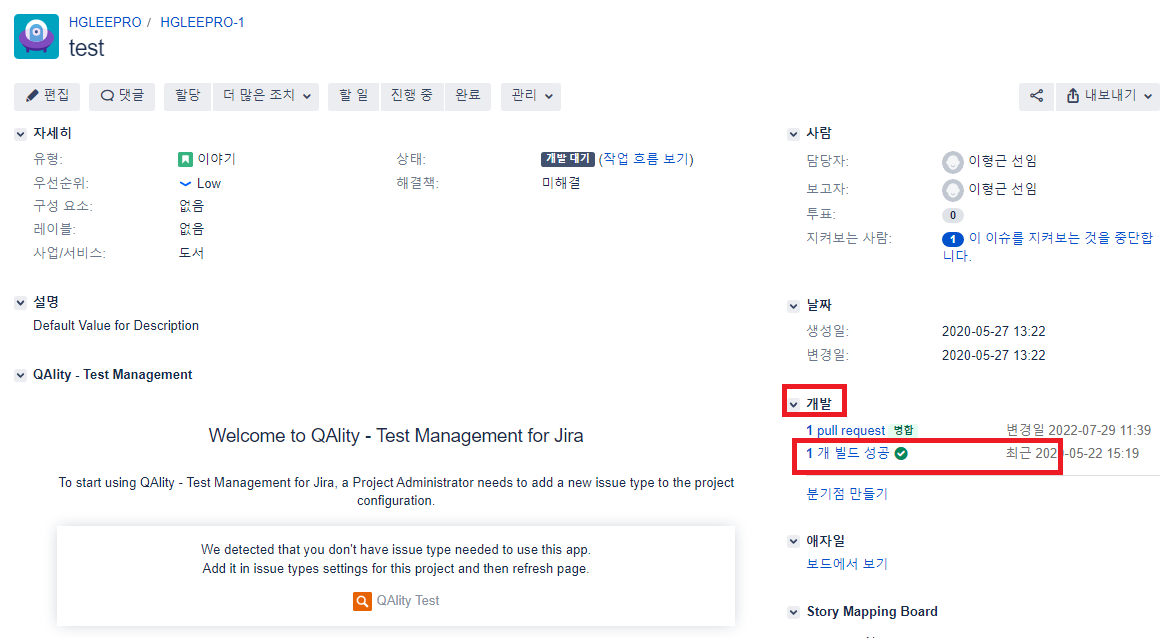This screenshot has height=638, width=1167.
Task: Transition the issue to 진행 중
Action: (412, 96)
